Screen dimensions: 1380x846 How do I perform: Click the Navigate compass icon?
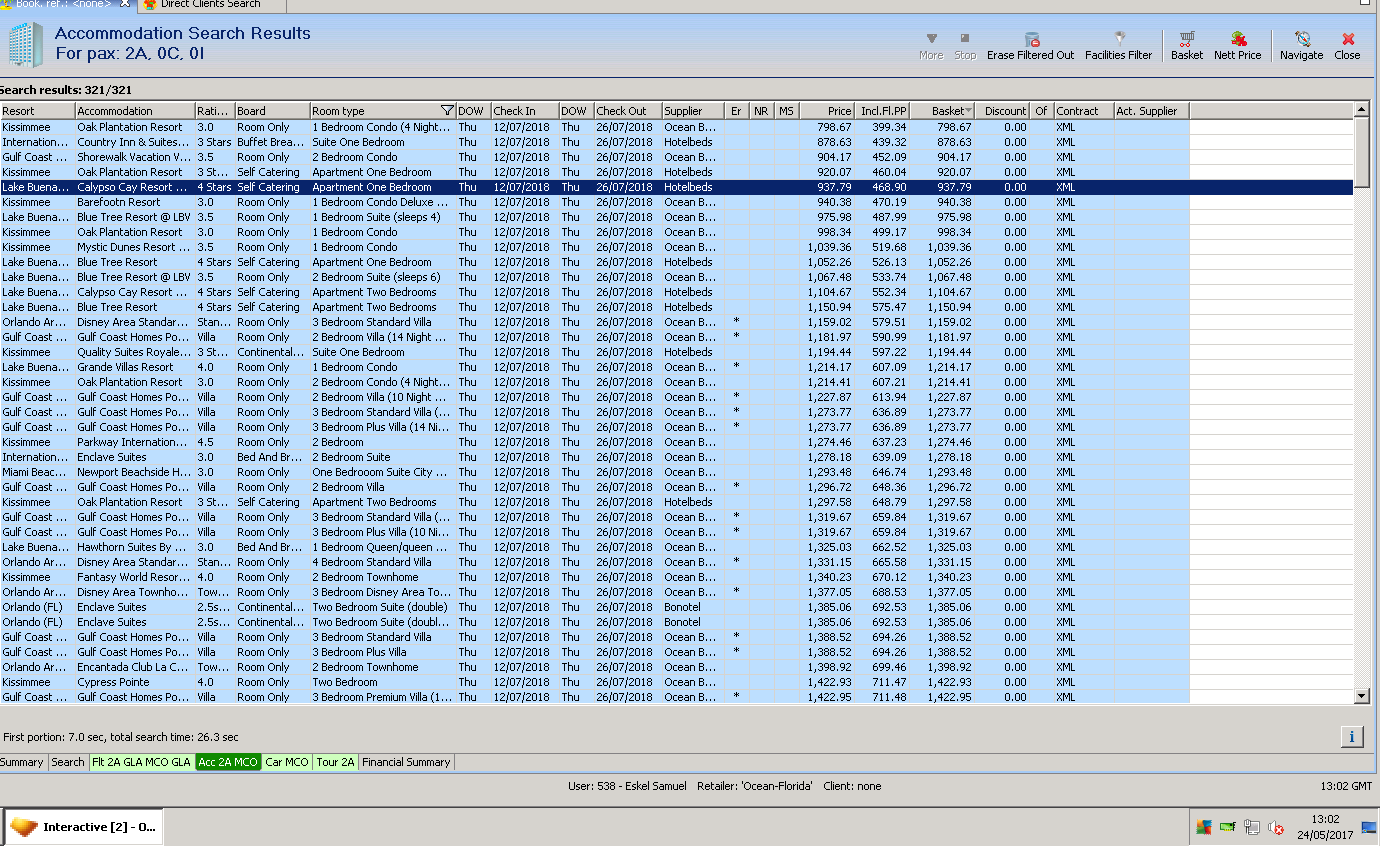coord(1302,40)
